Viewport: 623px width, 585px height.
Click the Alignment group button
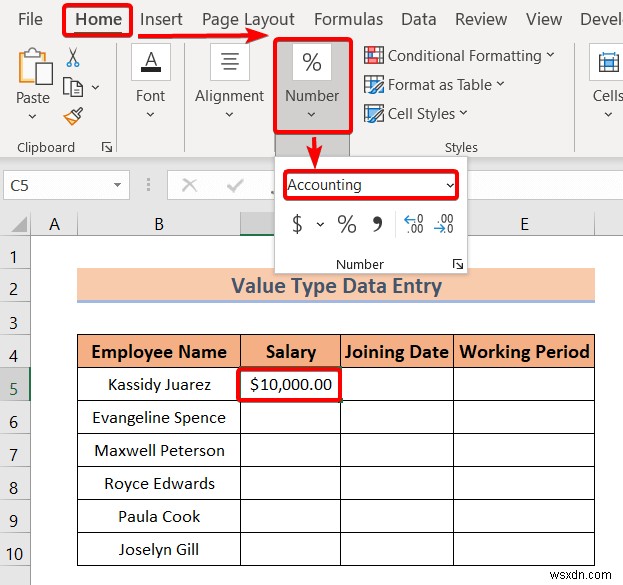click(x=229, y=81)
